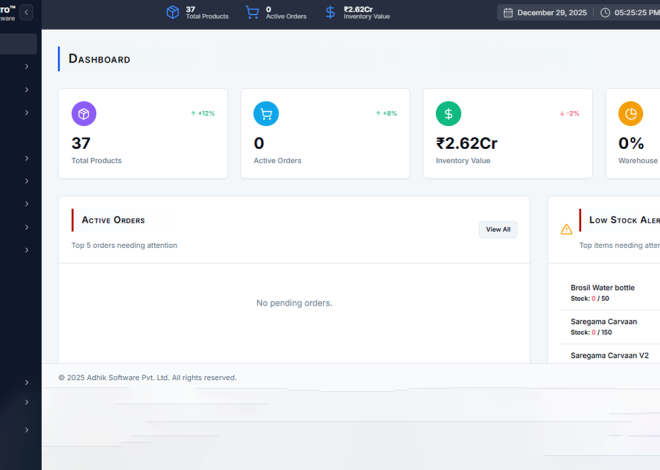The image size is (660, 470).
Task: Click the 'Stock: 0 / 150' line
Action: [x=591, y=332]
